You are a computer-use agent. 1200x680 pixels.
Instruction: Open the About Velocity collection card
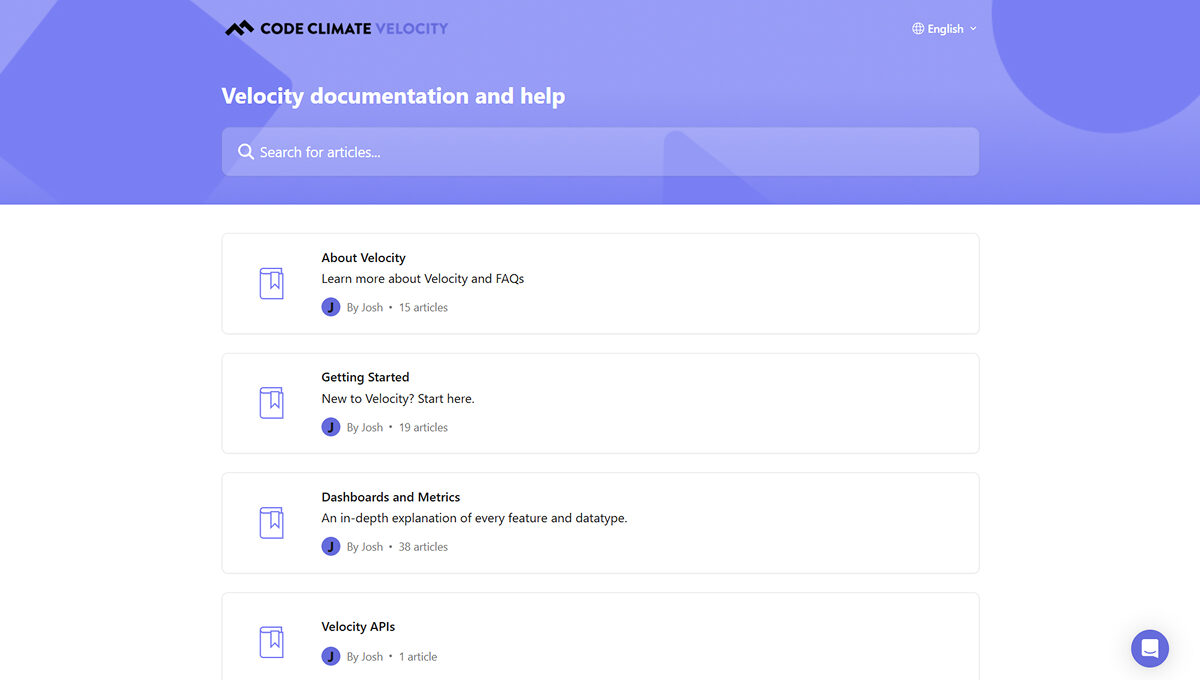tap(600, 283)
